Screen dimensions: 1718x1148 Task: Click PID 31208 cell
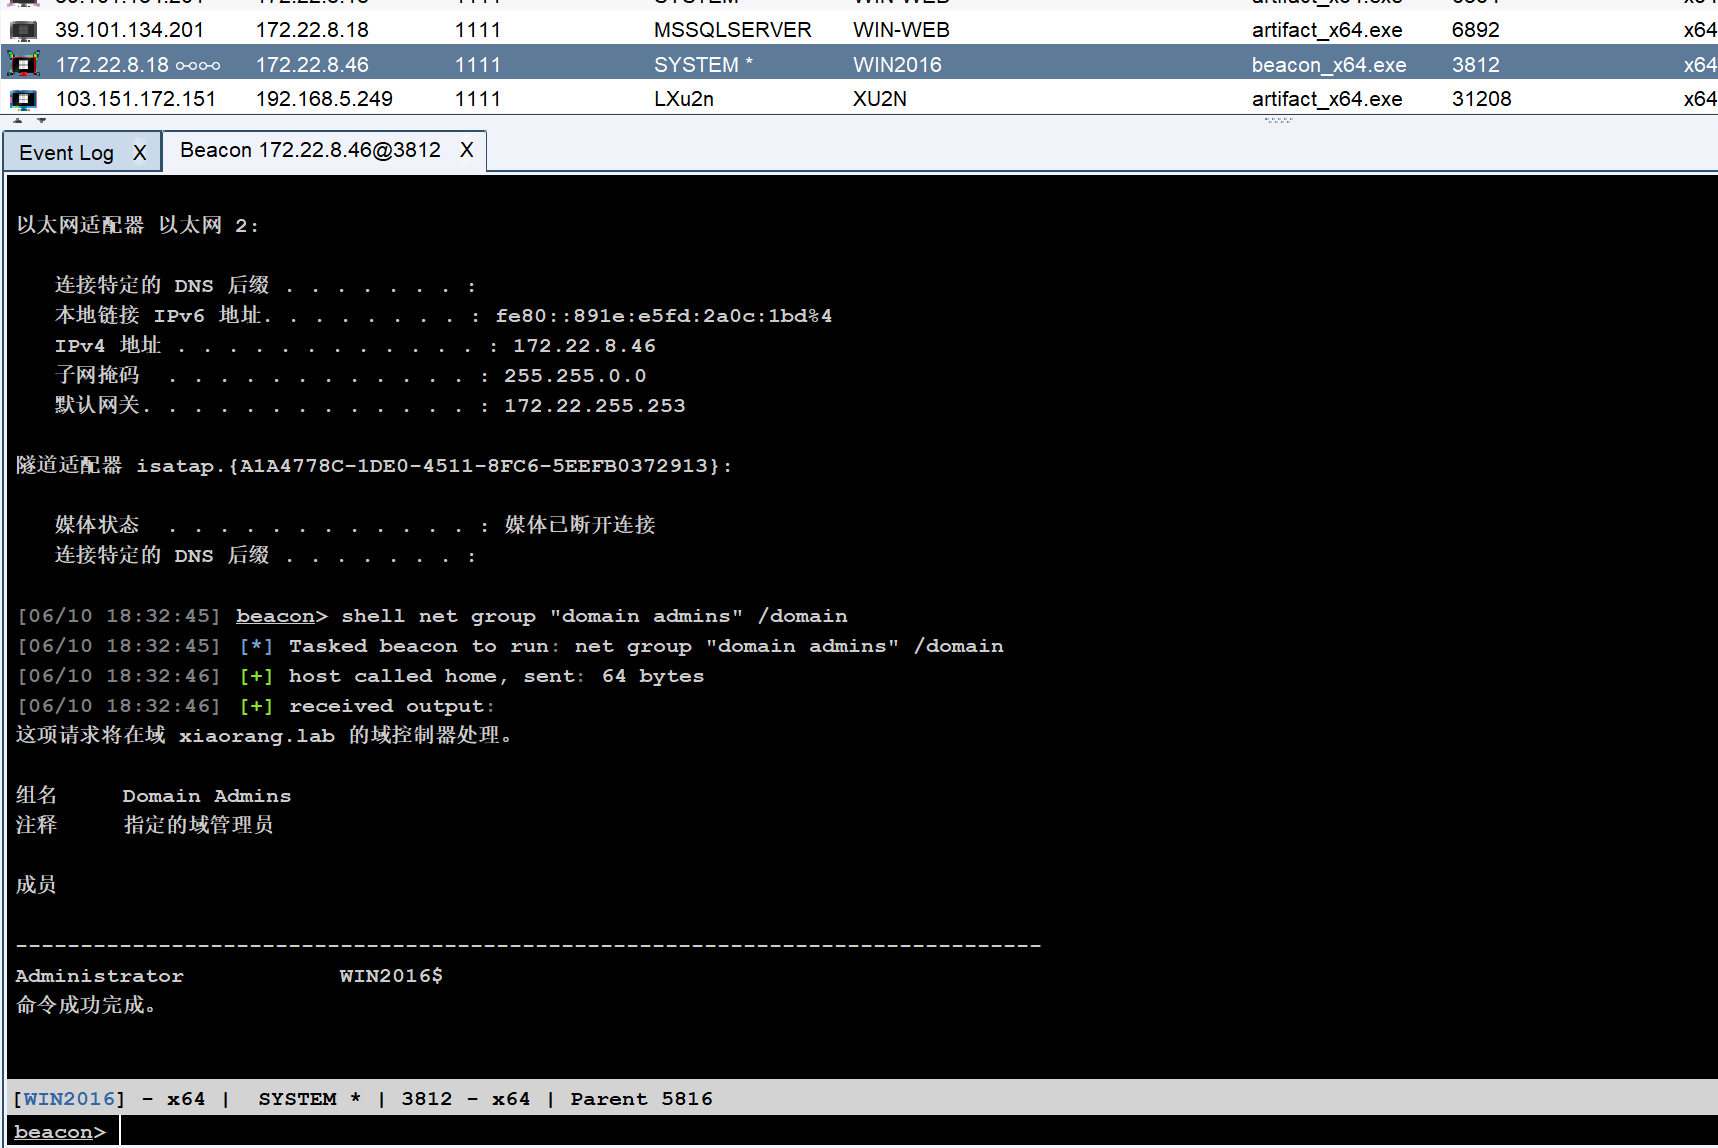[1481, 99]
